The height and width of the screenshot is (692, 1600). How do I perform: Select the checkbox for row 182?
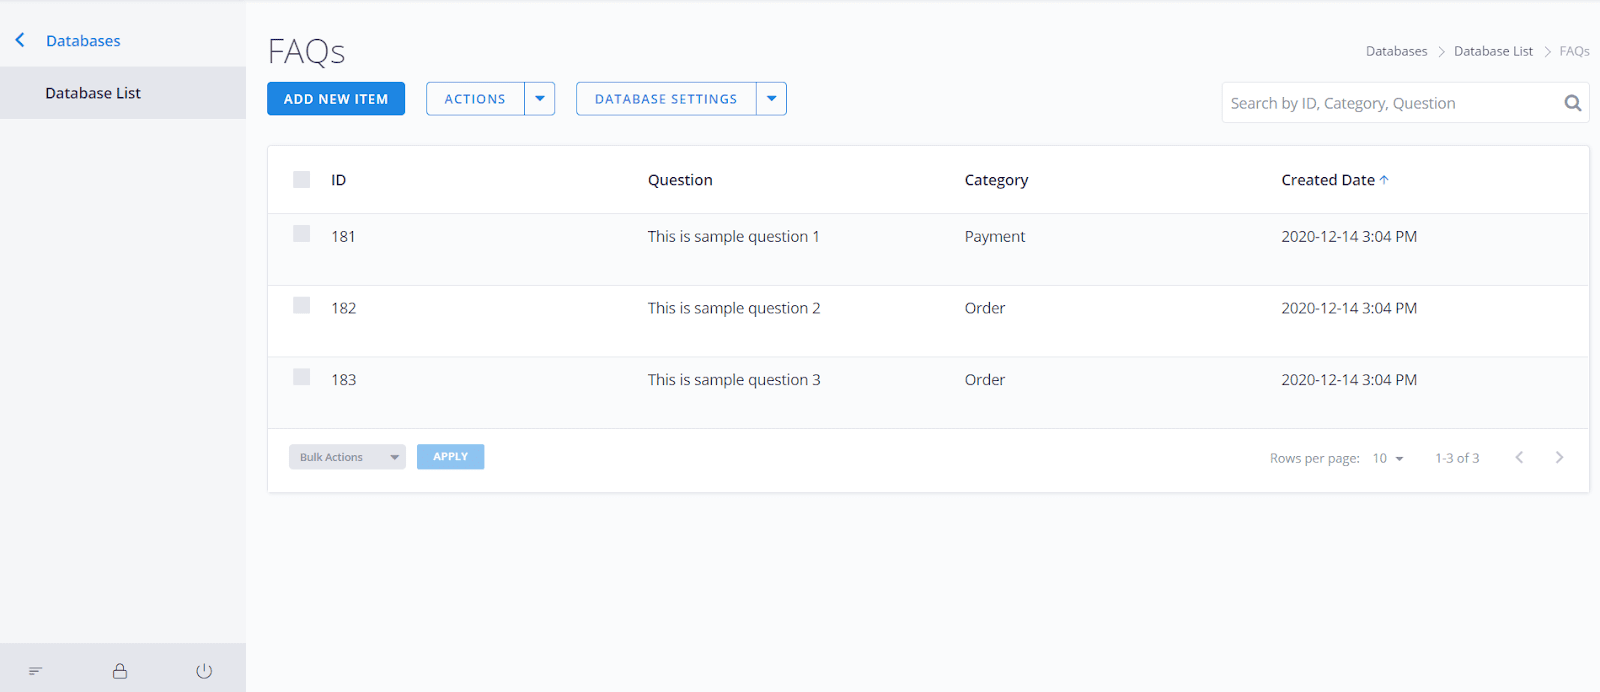(301, 306)
